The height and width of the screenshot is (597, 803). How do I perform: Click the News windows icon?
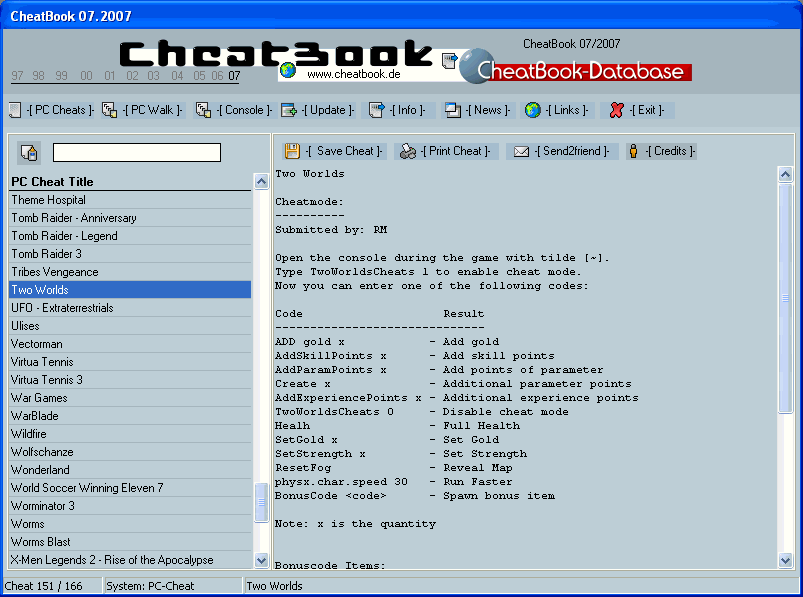coord(453,110)
